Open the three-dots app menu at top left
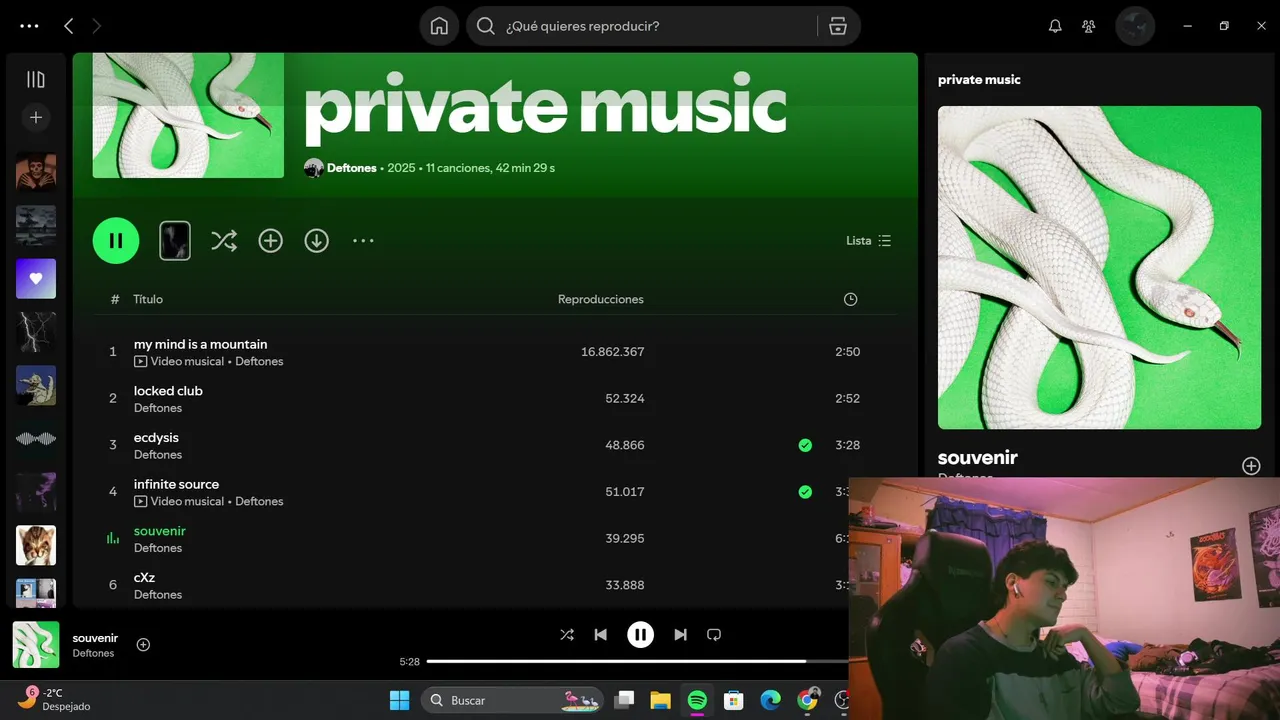1280x720 pixels. pyautogui.click(x=29, y=26)
